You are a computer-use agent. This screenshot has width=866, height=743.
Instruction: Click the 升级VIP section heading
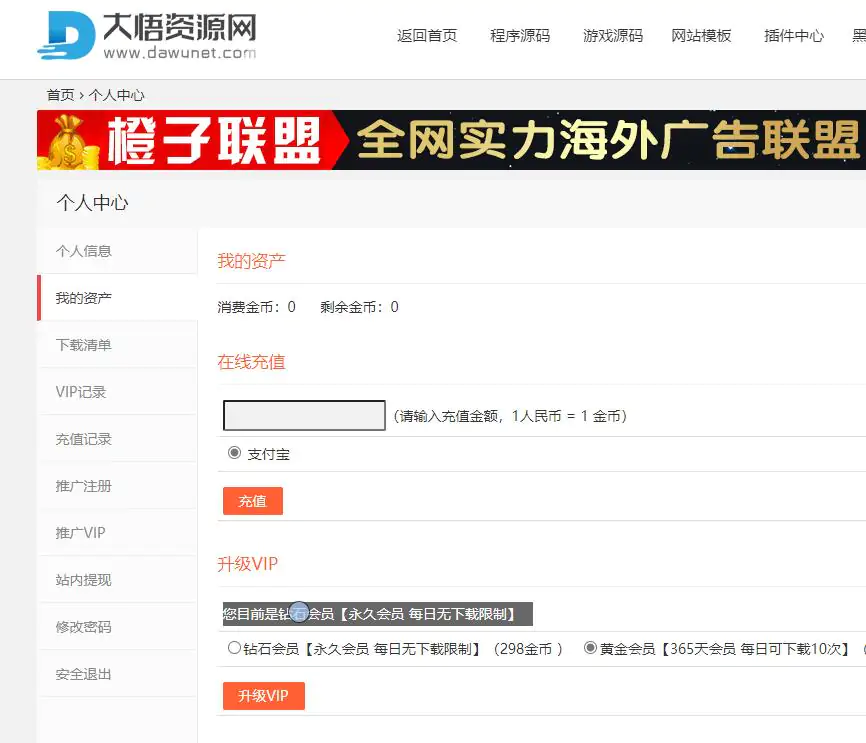tap(247, 564)
